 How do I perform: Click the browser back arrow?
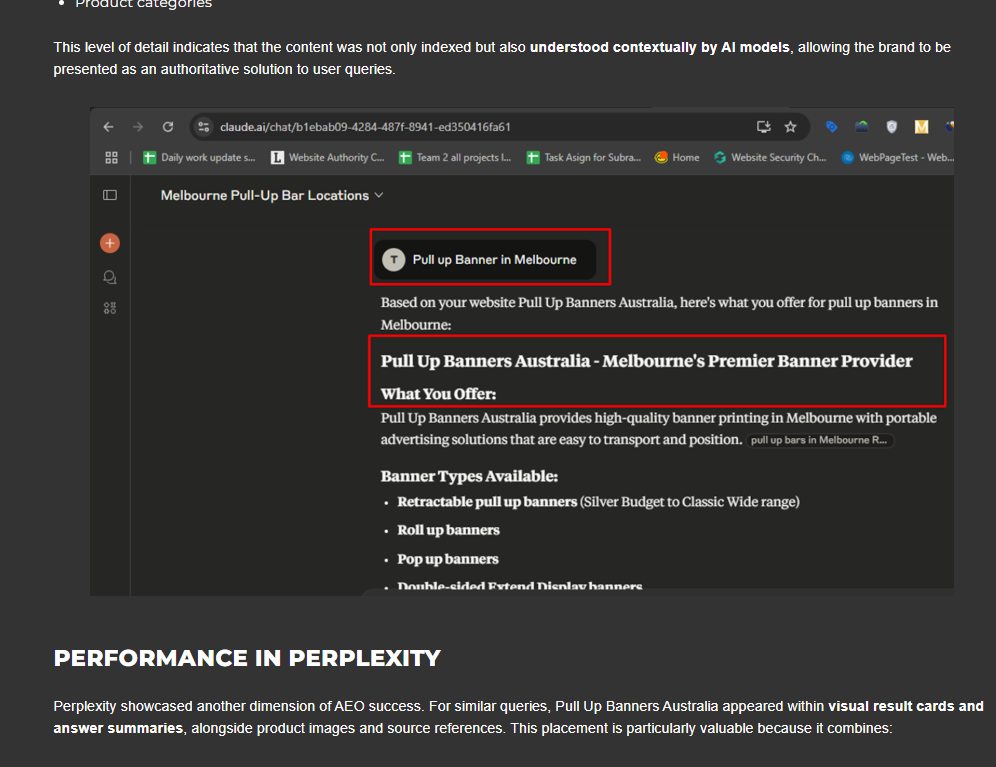click(x=109, y=127)
